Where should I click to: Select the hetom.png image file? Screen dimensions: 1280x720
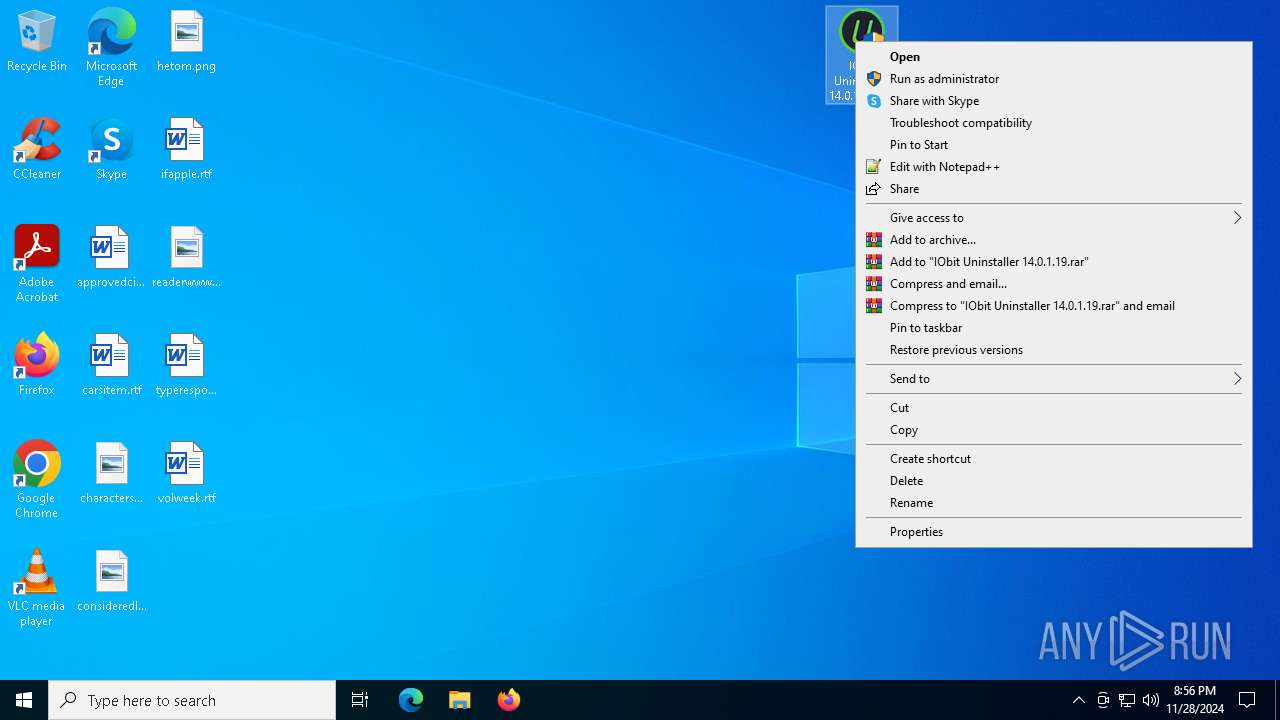click(x=186, y=42)
